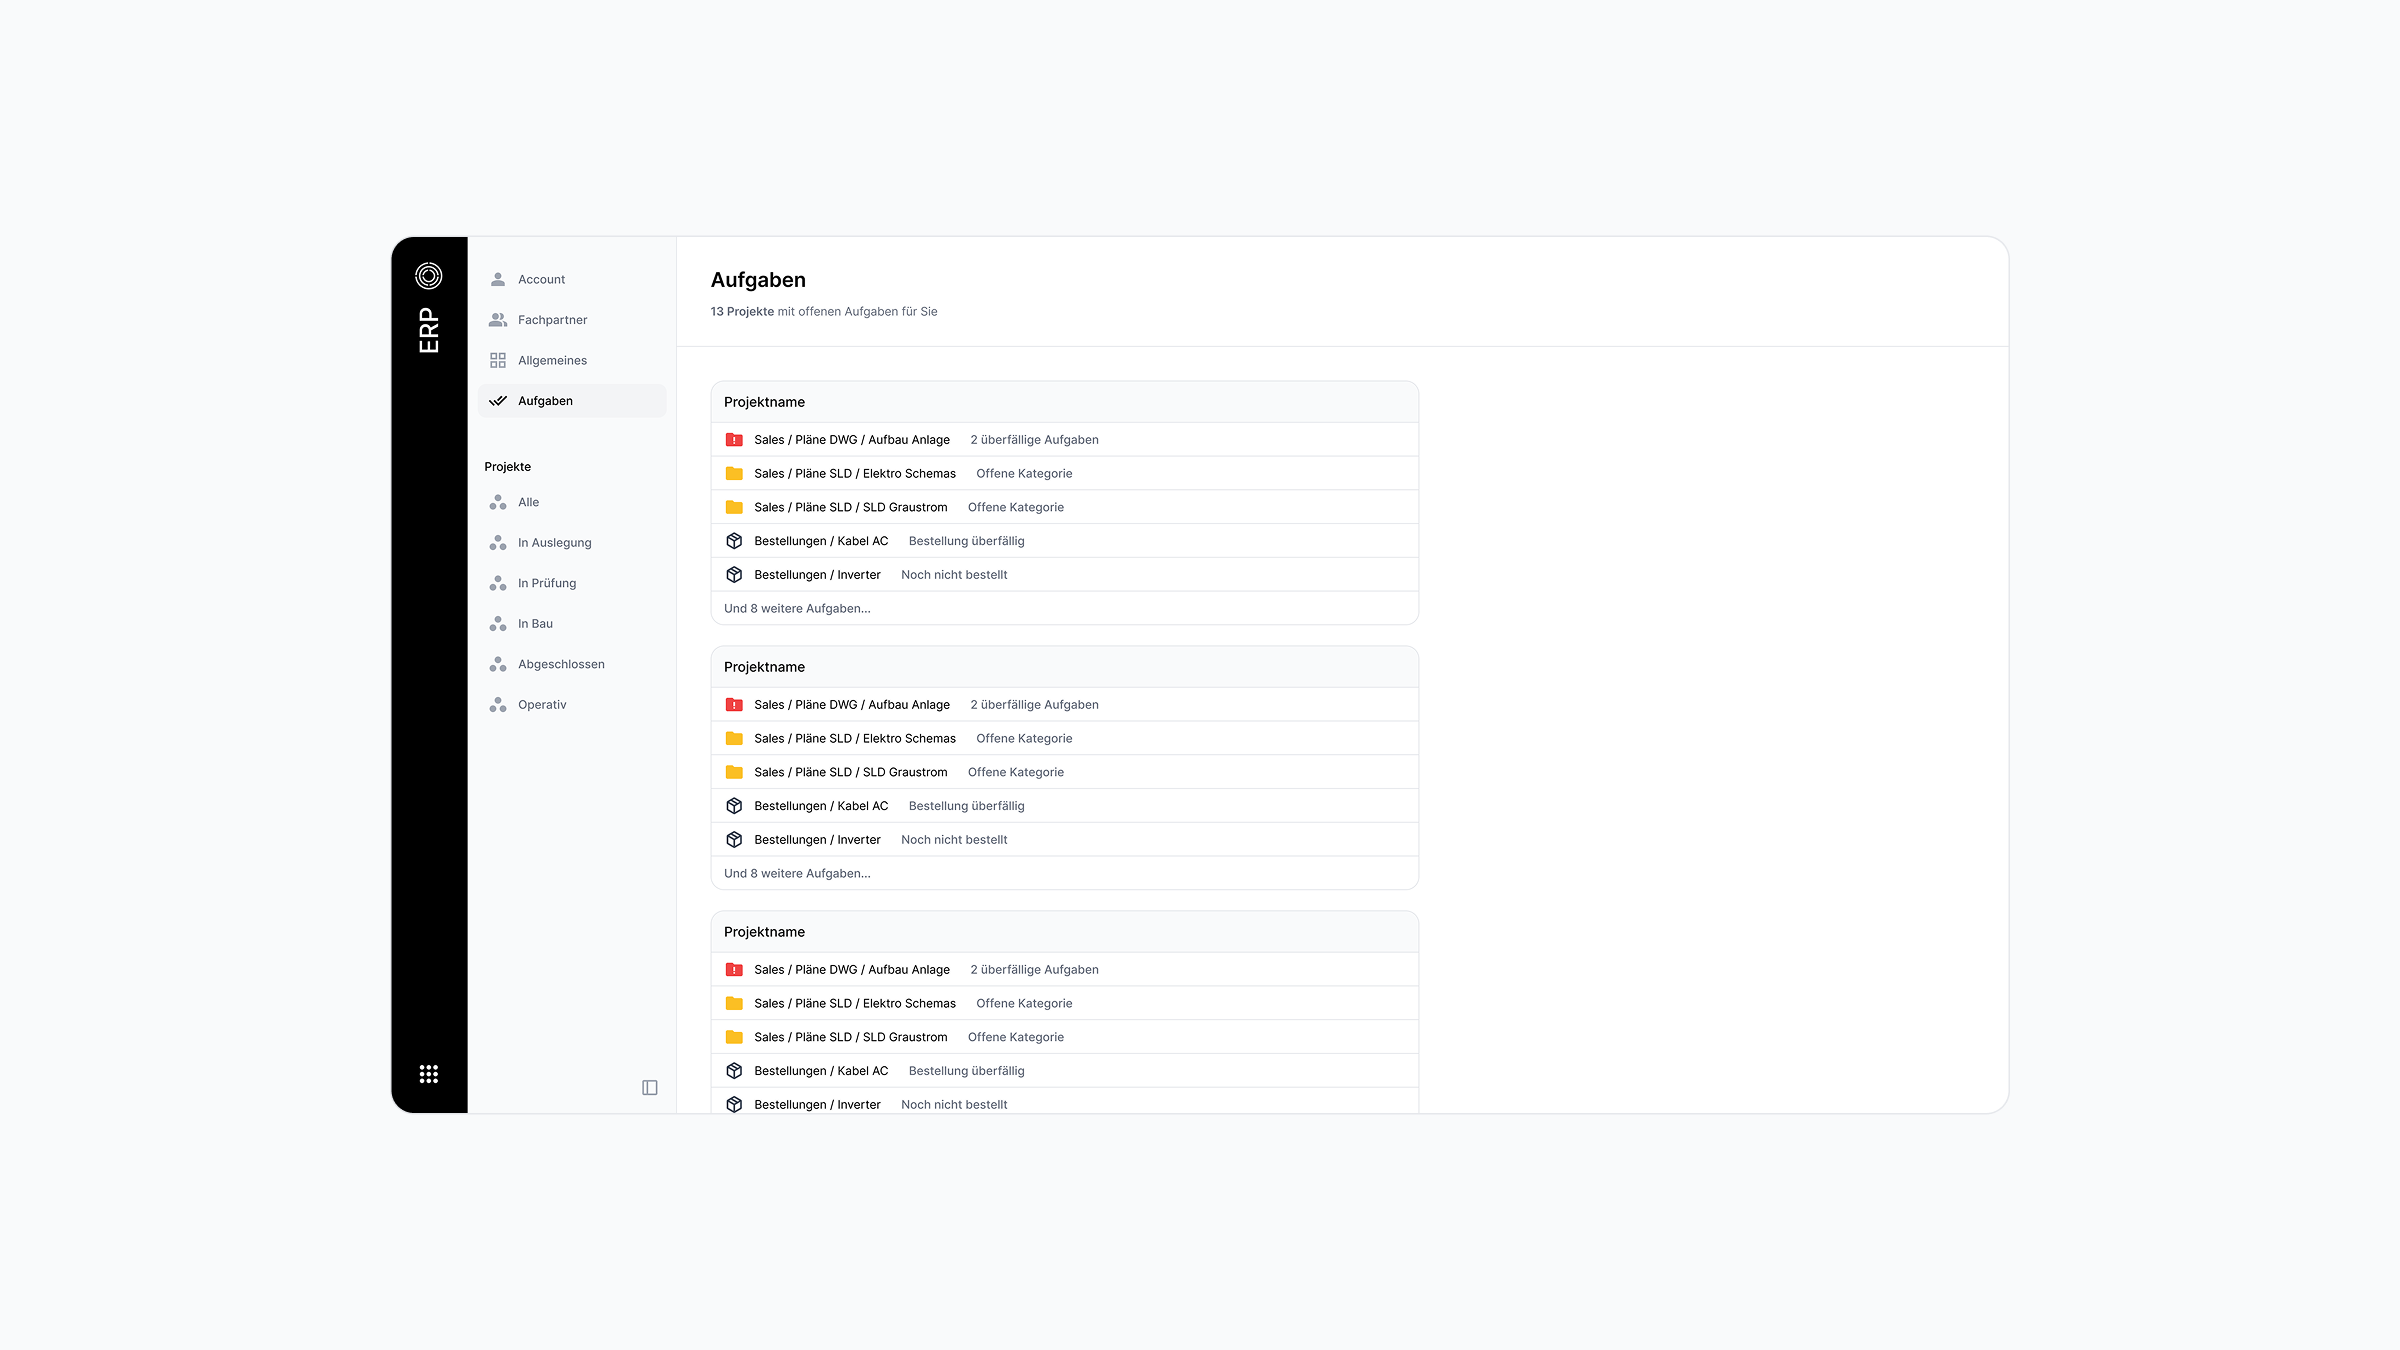This screenshot has height=1350, width=2400.
Task: Click the Abgeschlossen icon in sidebar
Action: [x=498, y=665]
